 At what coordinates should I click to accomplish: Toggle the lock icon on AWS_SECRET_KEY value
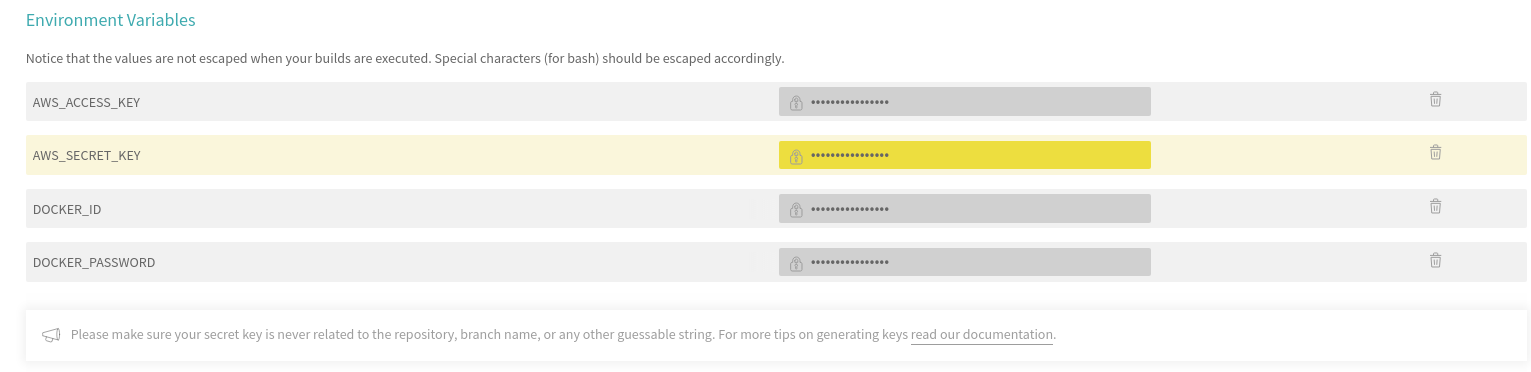[796, 156]
